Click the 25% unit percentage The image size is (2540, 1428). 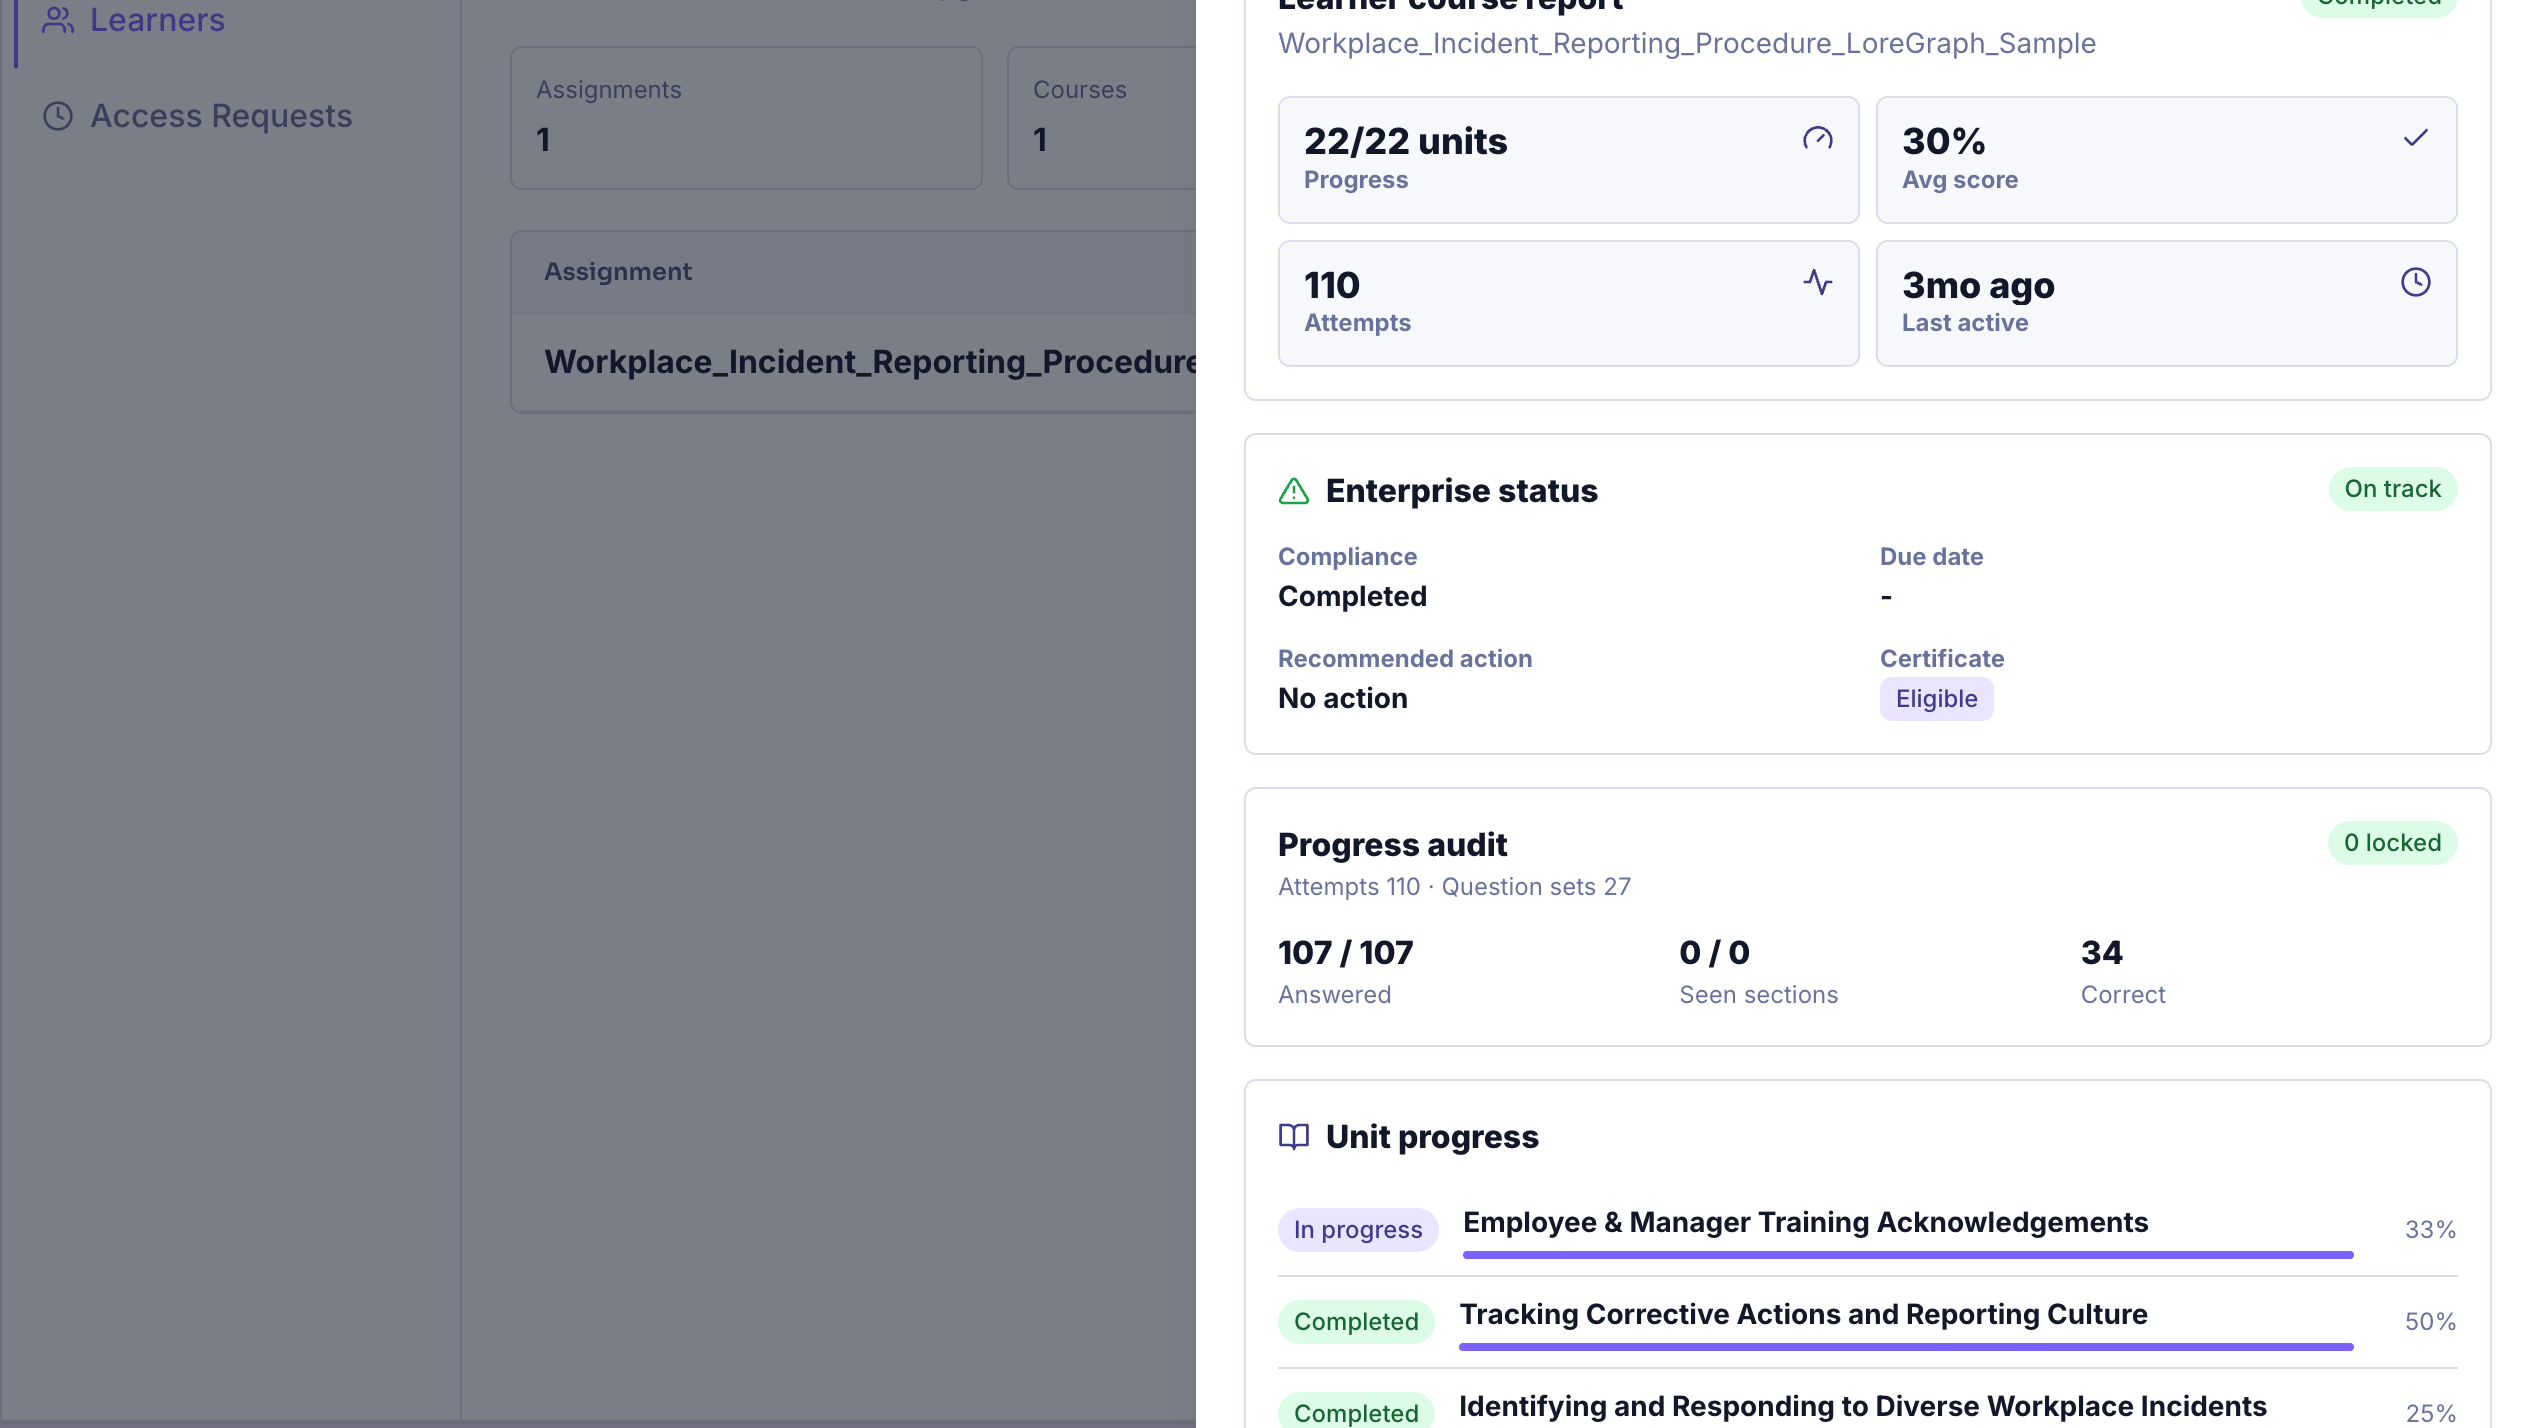[x=2430, y=1413]
